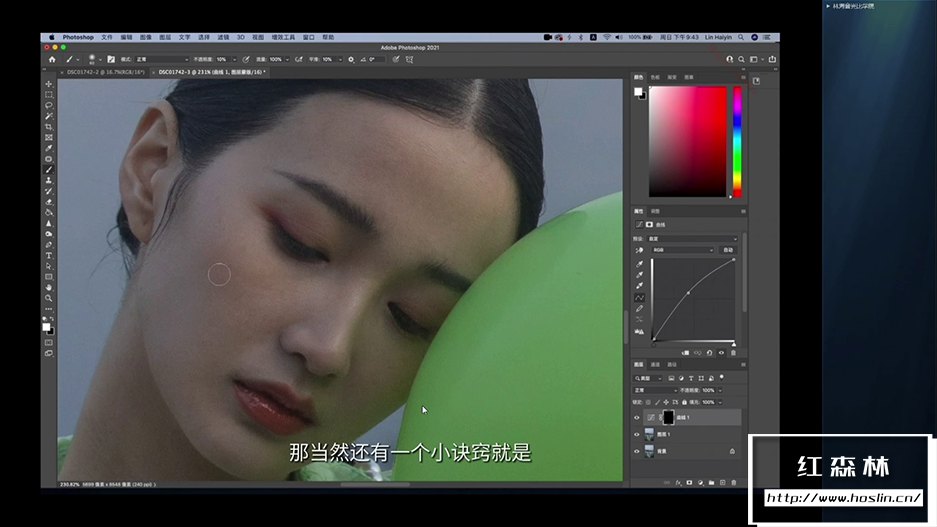Select the draw-curve pencil tool in Curves
Image resolution: width=937 pixels, height=527 pixels.
(639, 308)
